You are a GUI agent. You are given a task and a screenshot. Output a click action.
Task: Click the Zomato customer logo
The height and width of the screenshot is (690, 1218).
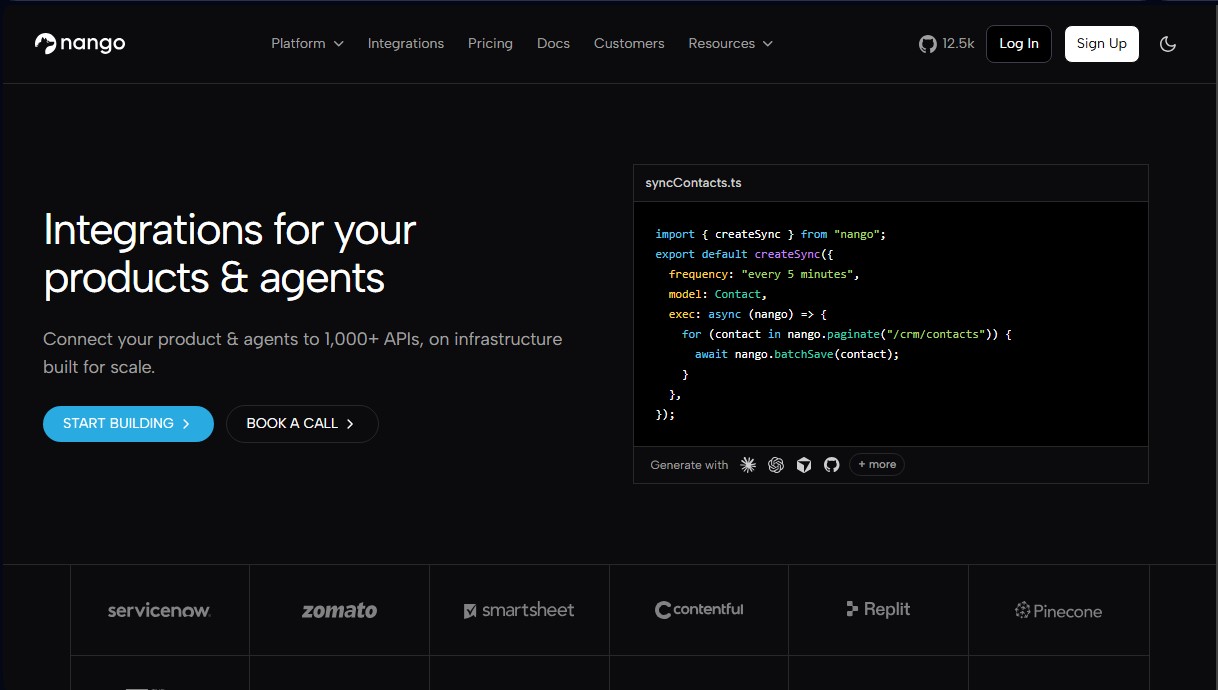339,610
